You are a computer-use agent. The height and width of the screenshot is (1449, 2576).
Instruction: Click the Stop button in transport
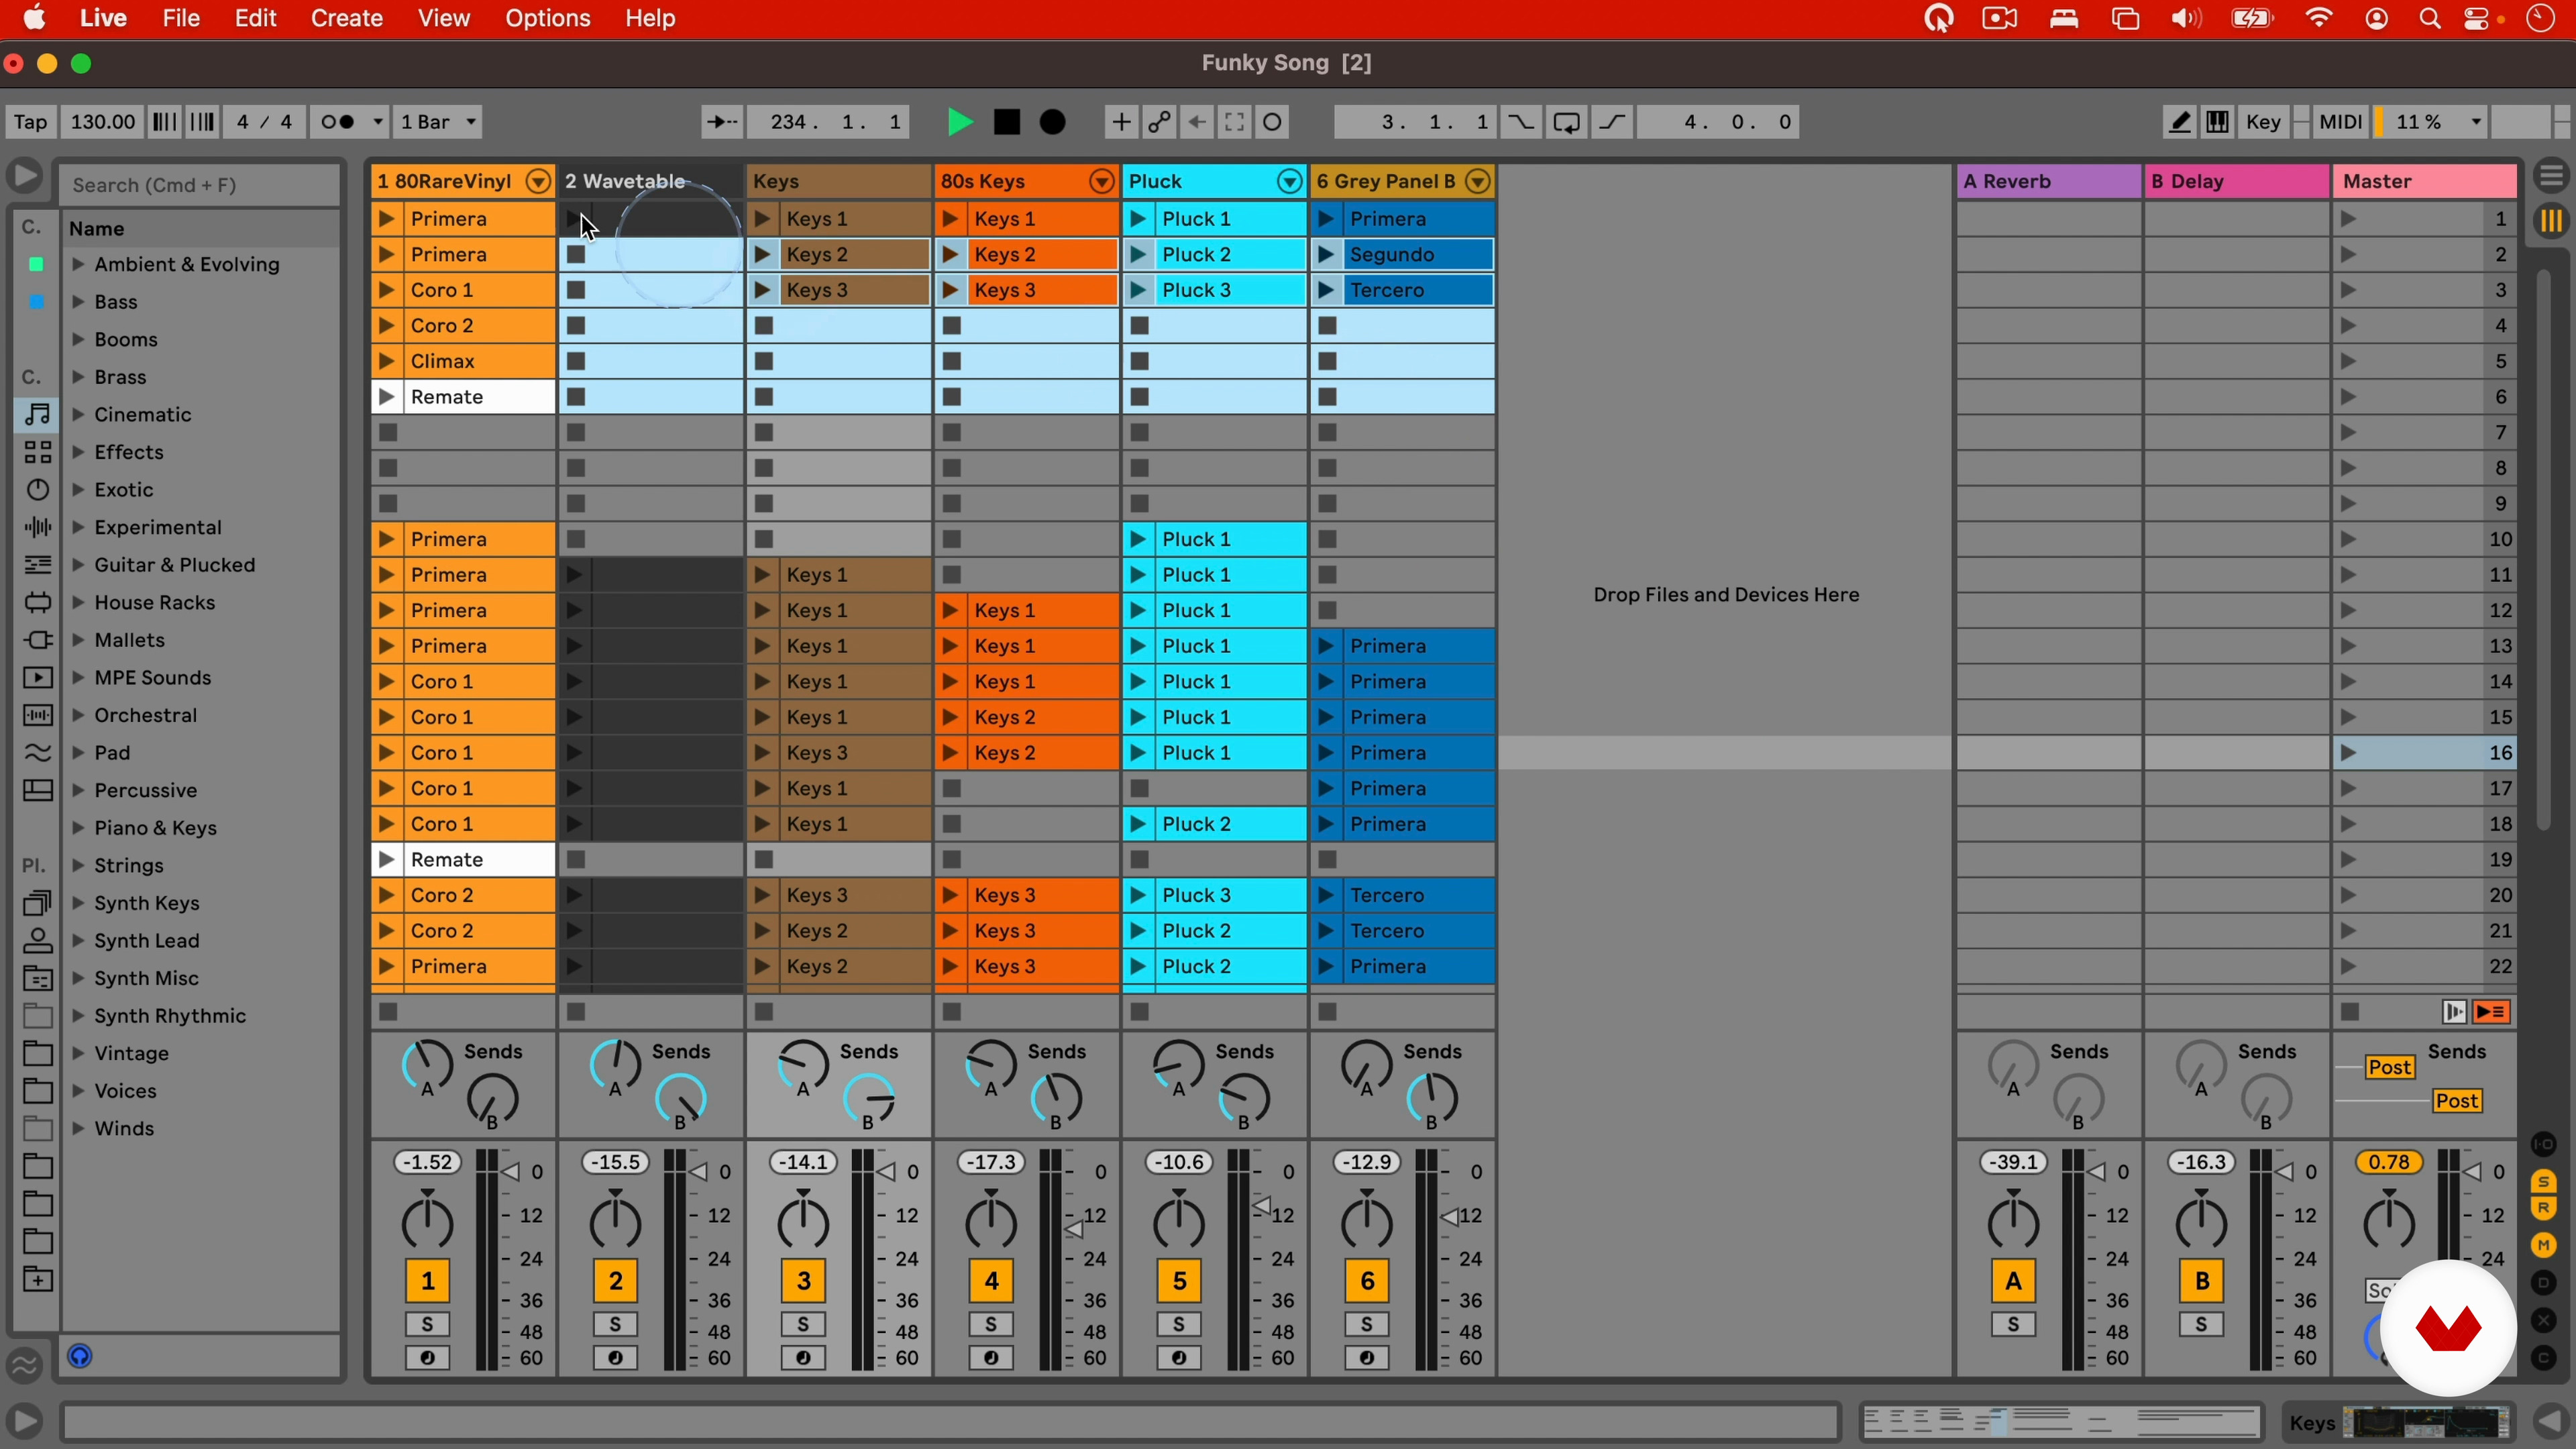(1007, 122)
